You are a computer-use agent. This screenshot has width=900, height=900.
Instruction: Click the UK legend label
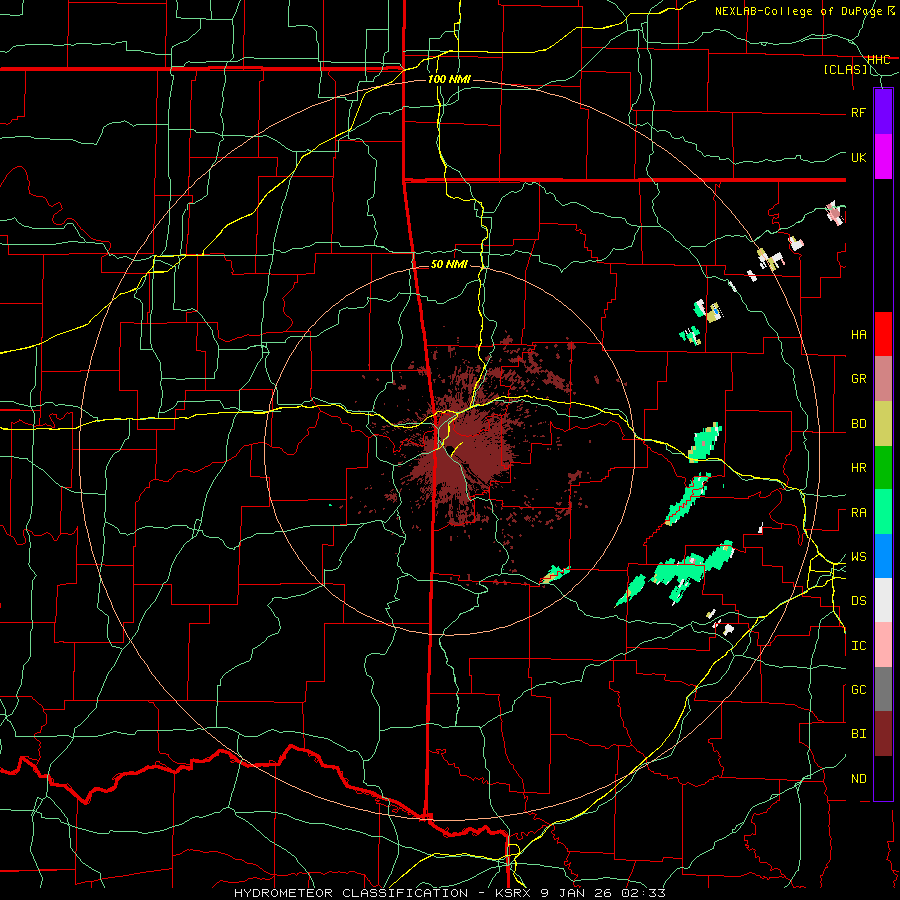859,157
